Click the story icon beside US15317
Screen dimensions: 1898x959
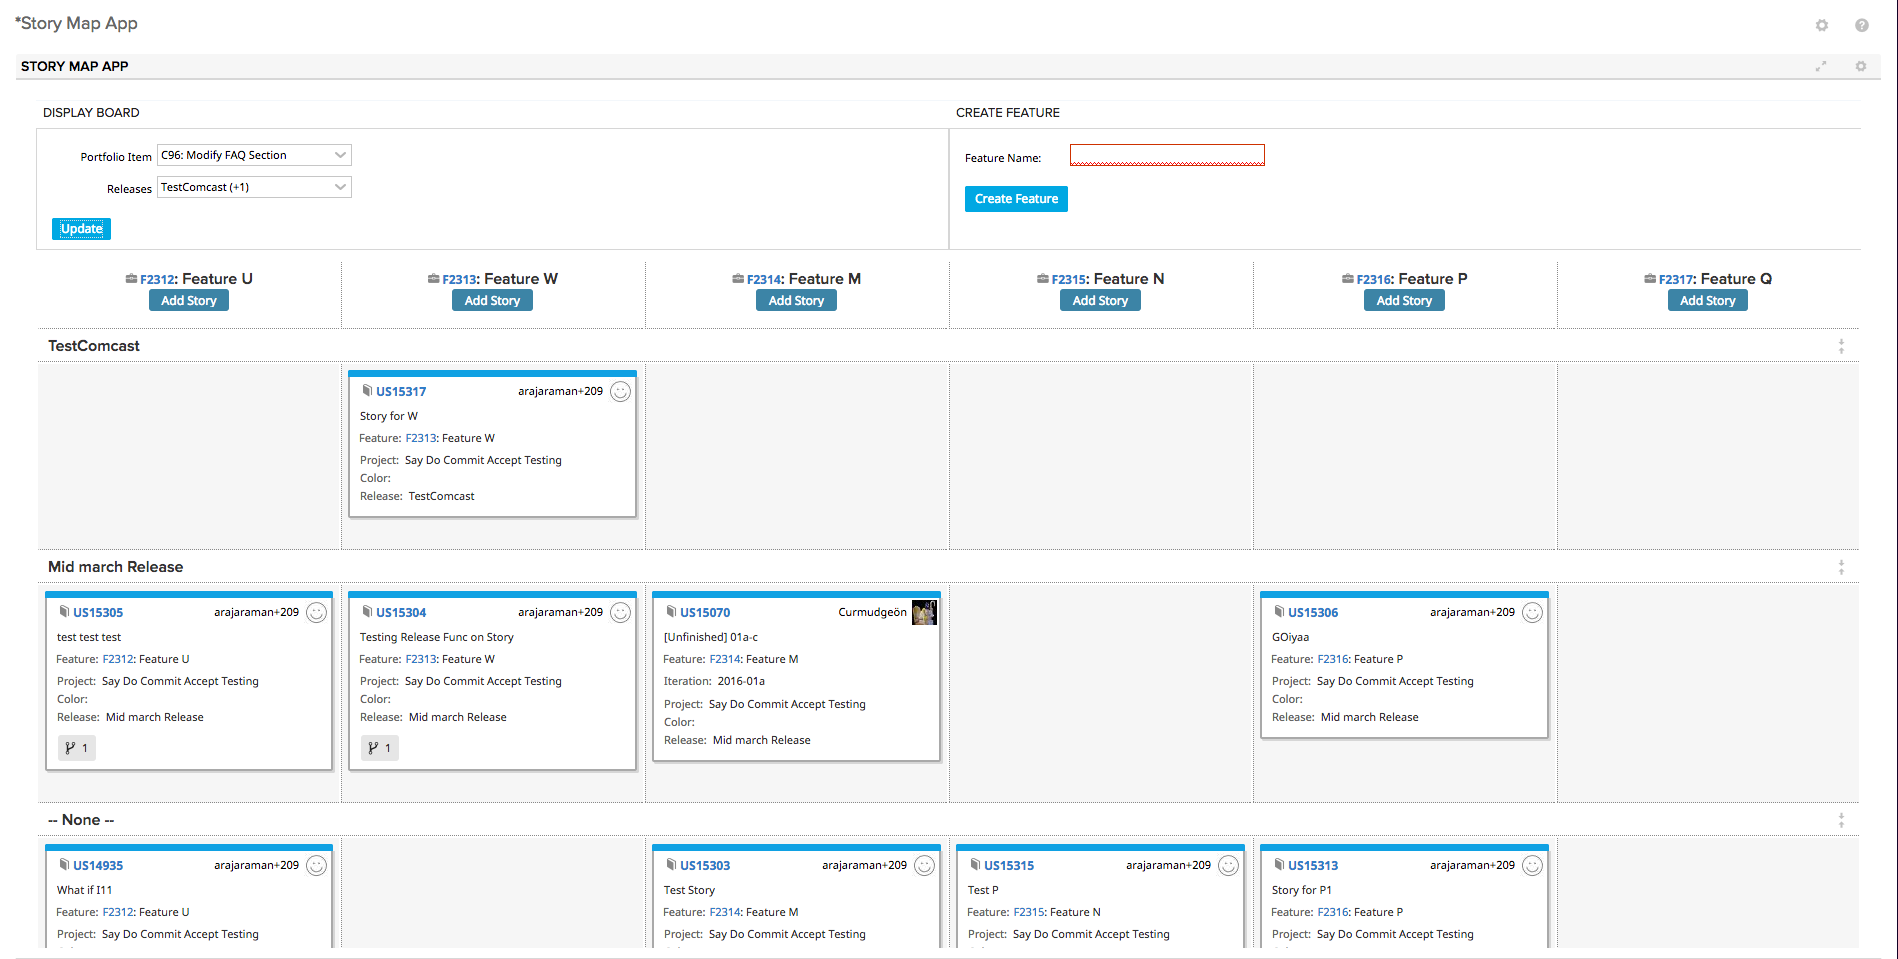(367, 391)
